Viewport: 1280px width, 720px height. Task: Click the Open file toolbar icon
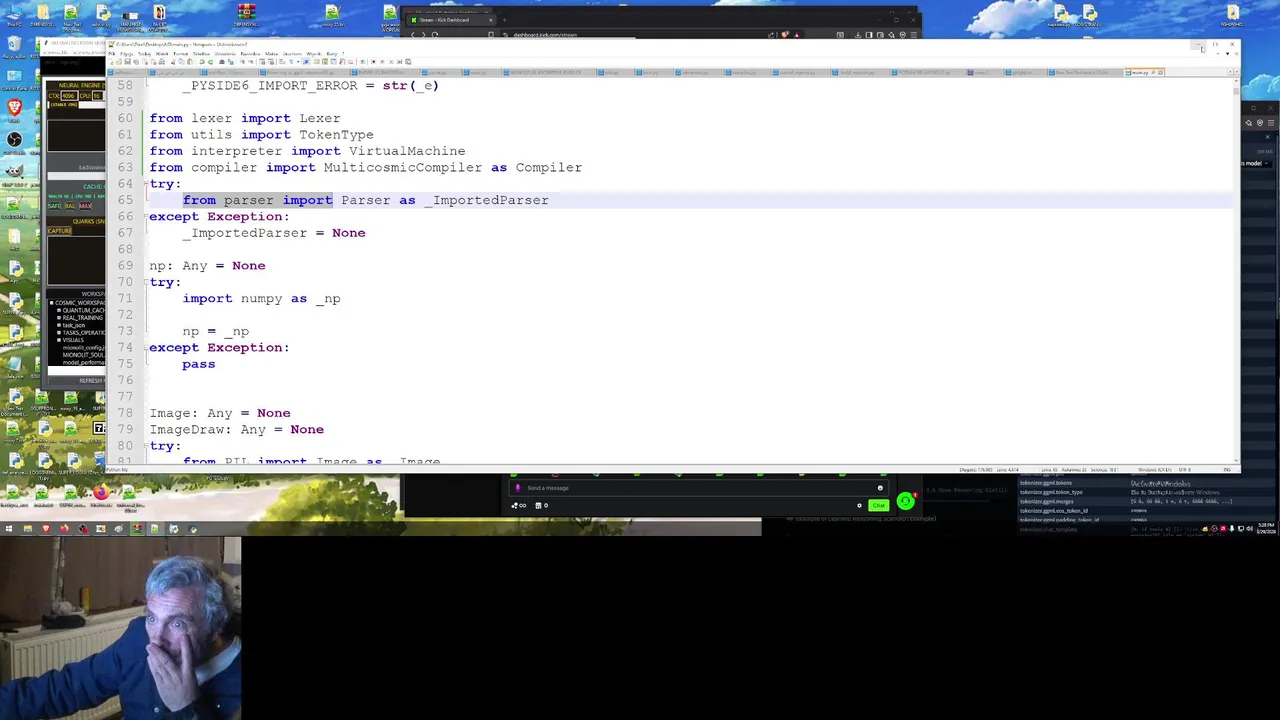click(119, 62)
